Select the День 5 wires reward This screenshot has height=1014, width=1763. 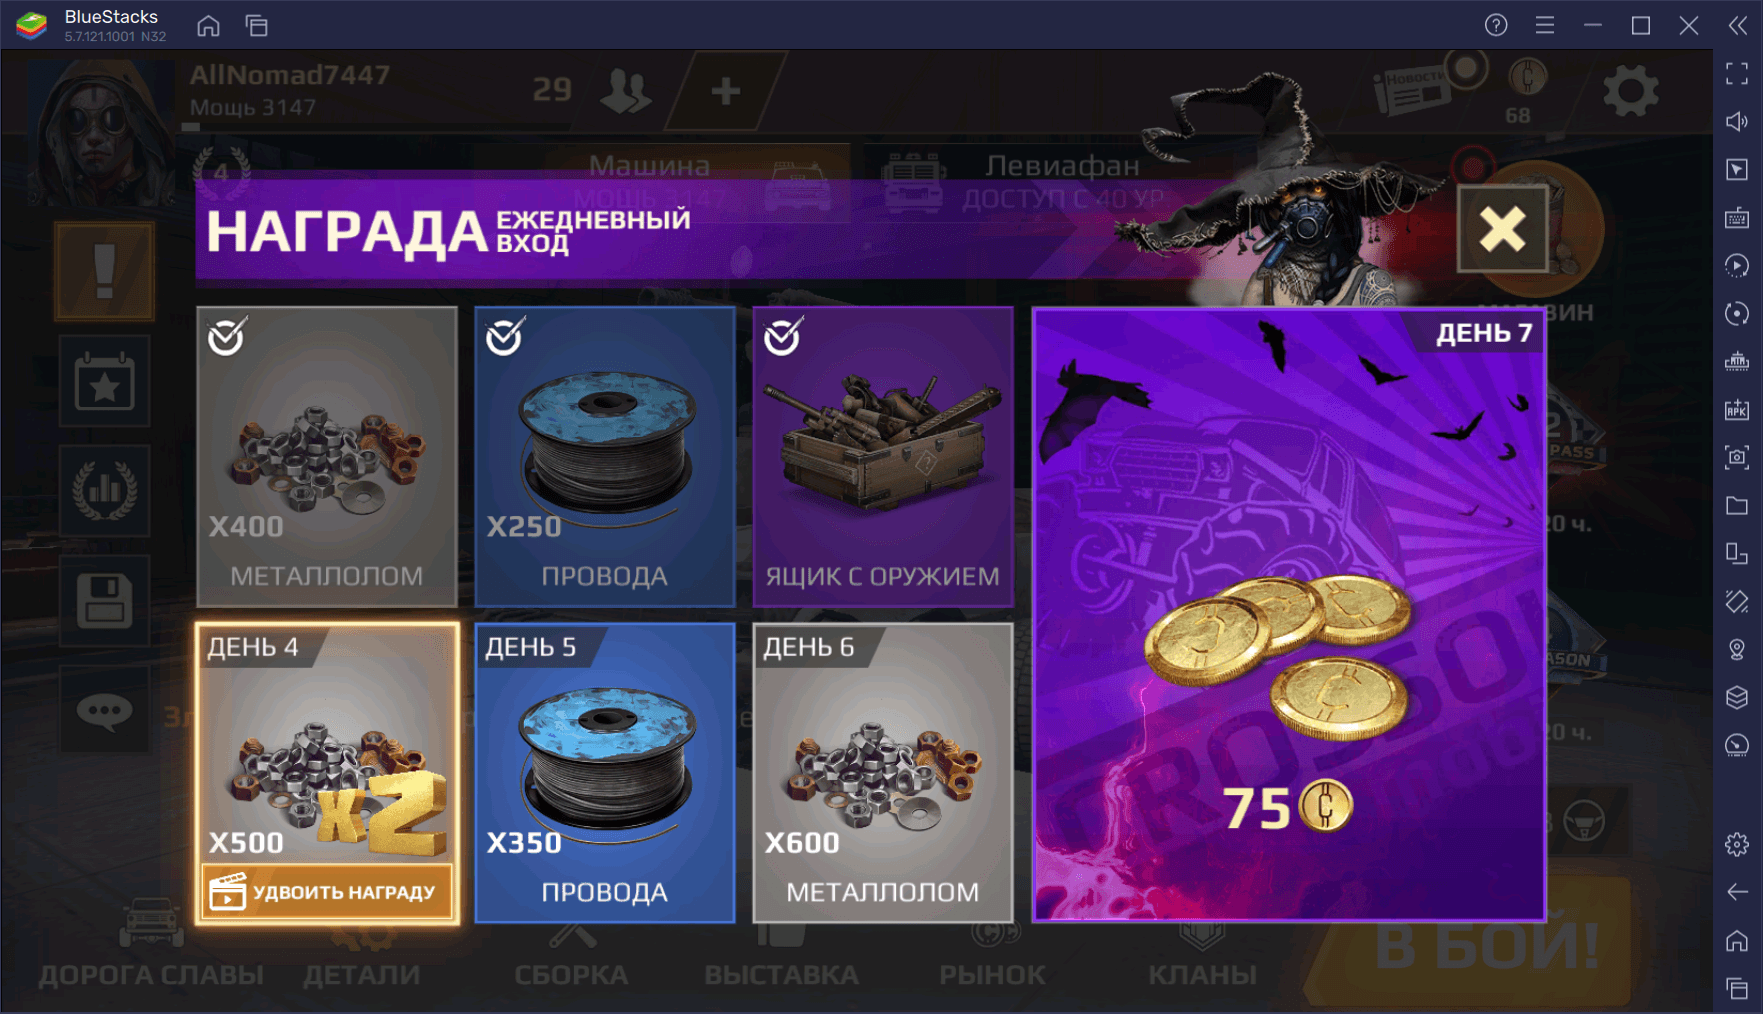pos(605,773)
